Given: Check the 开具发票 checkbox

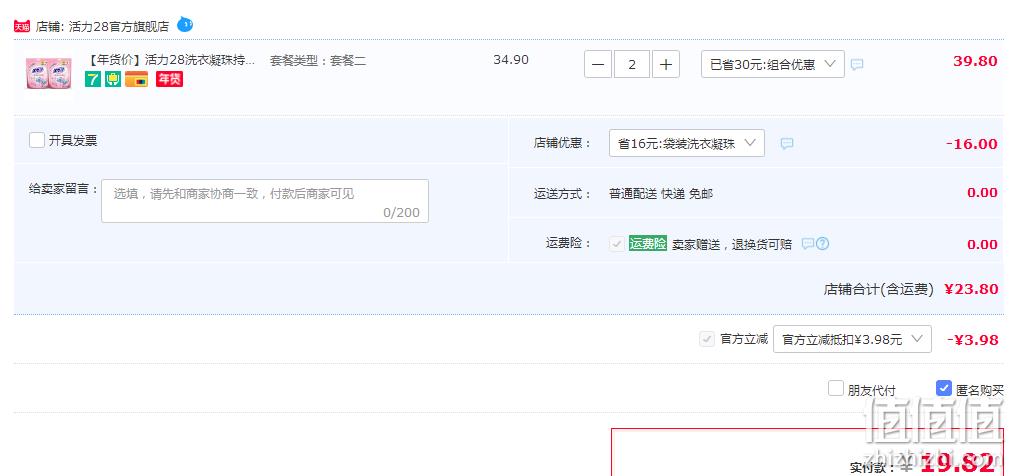Looking at the screenshot, I should coord(37,140).
